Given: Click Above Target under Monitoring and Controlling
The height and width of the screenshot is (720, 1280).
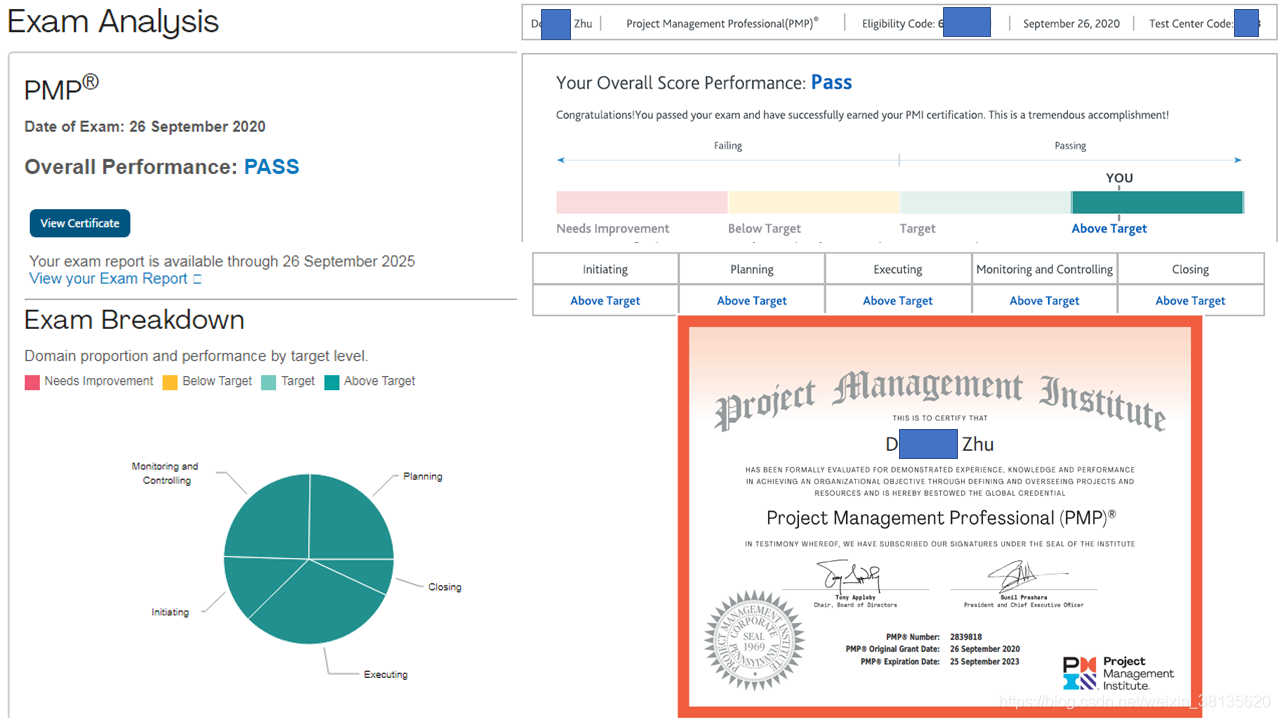Looking at the screenshot, I should [x=1044, y=300].
